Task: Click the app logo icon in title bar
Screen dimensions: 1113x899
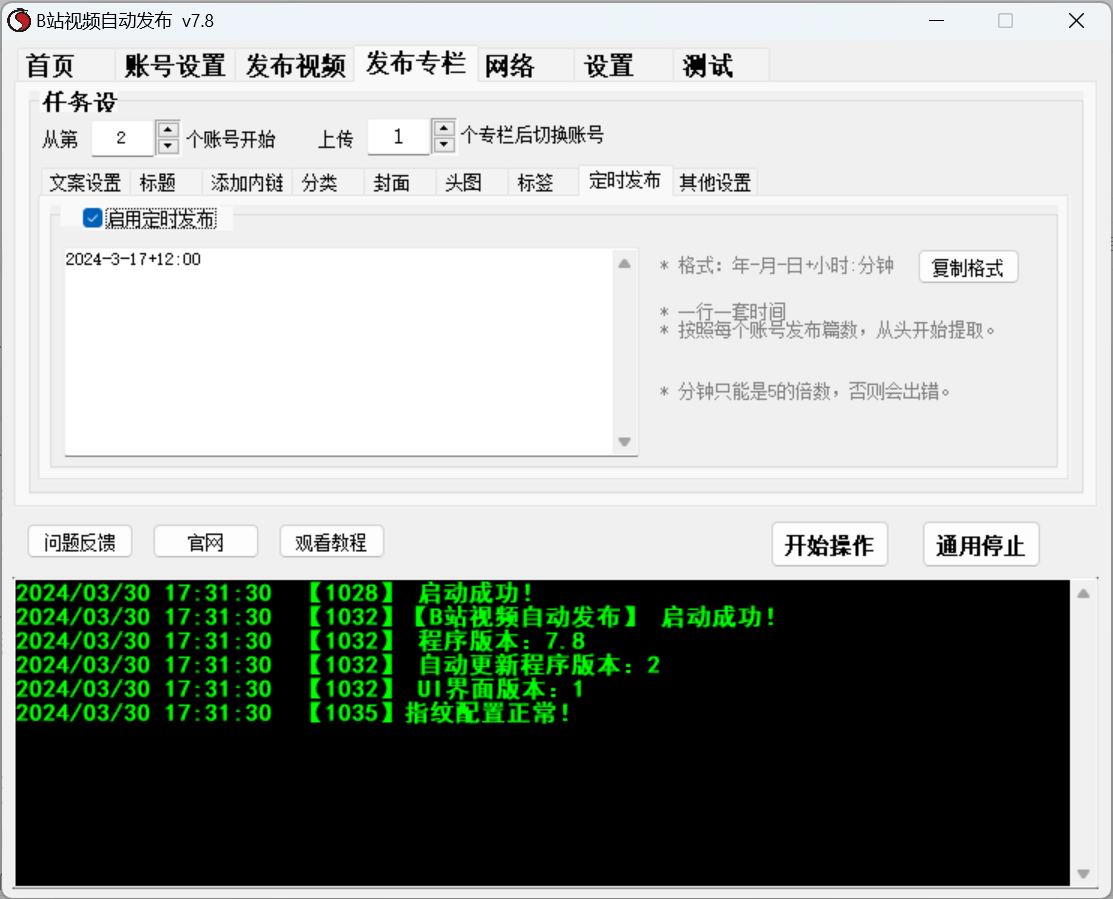Action: pos(19,21)
